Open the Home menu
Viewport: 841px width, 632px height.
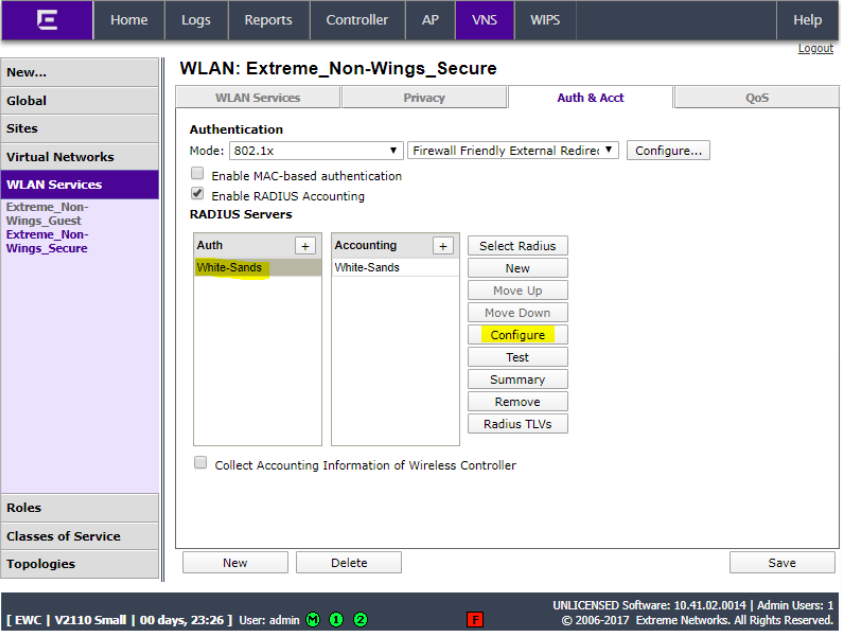pos(129,20)
